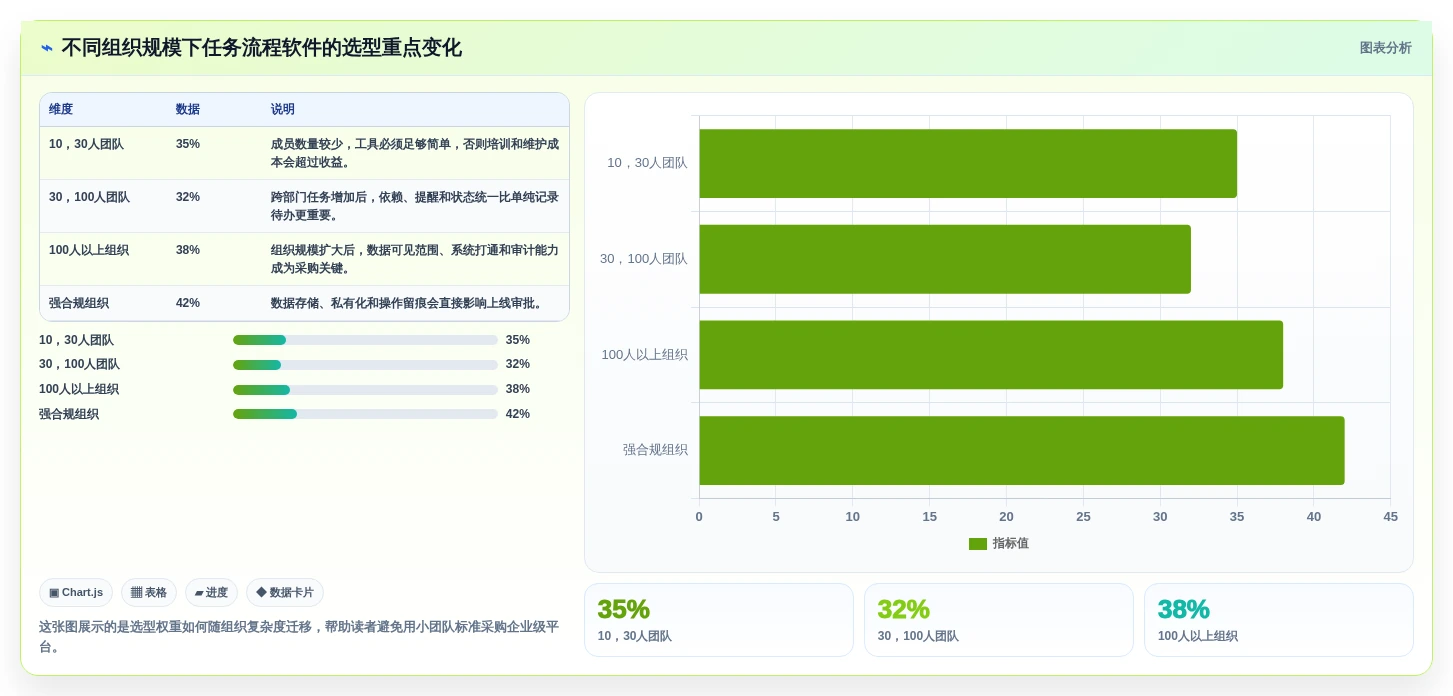Click the 10，30人团队 chart bar
The image size is (1453, 696).
pyautogui.click(x=968, y=163)
